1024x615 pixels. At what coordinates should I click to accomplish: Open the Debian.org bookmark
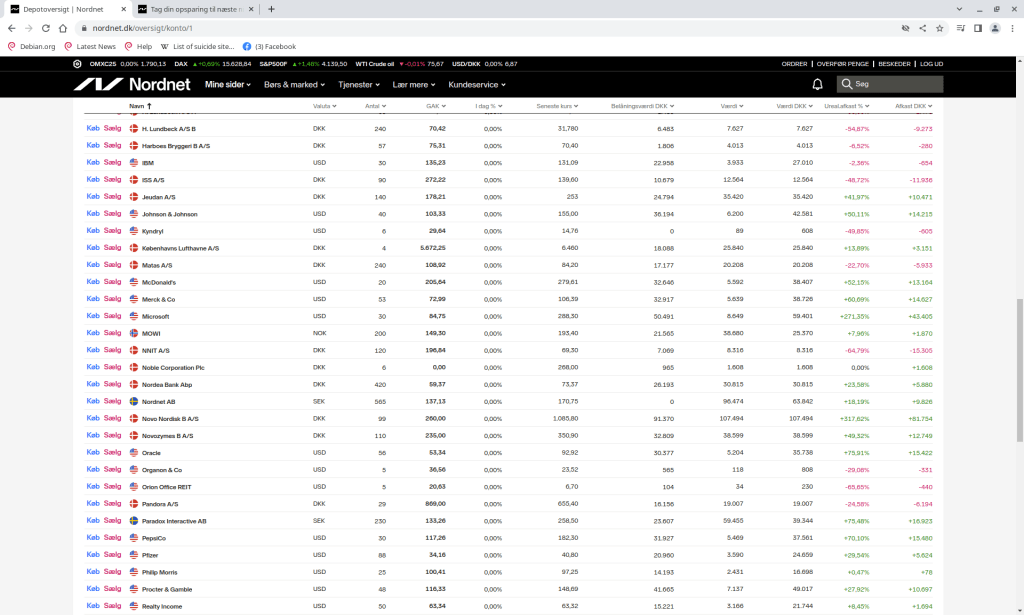32,46
